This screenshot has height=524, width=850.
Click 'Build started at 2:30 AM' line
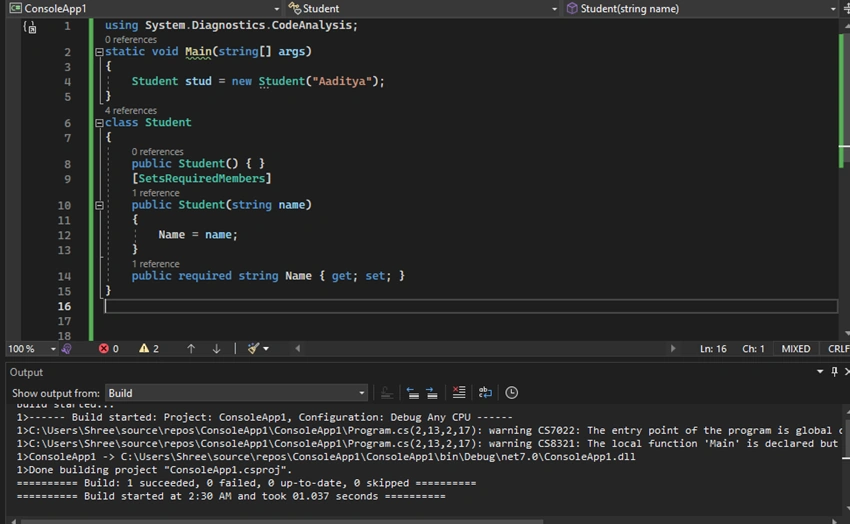coord(231,496)
